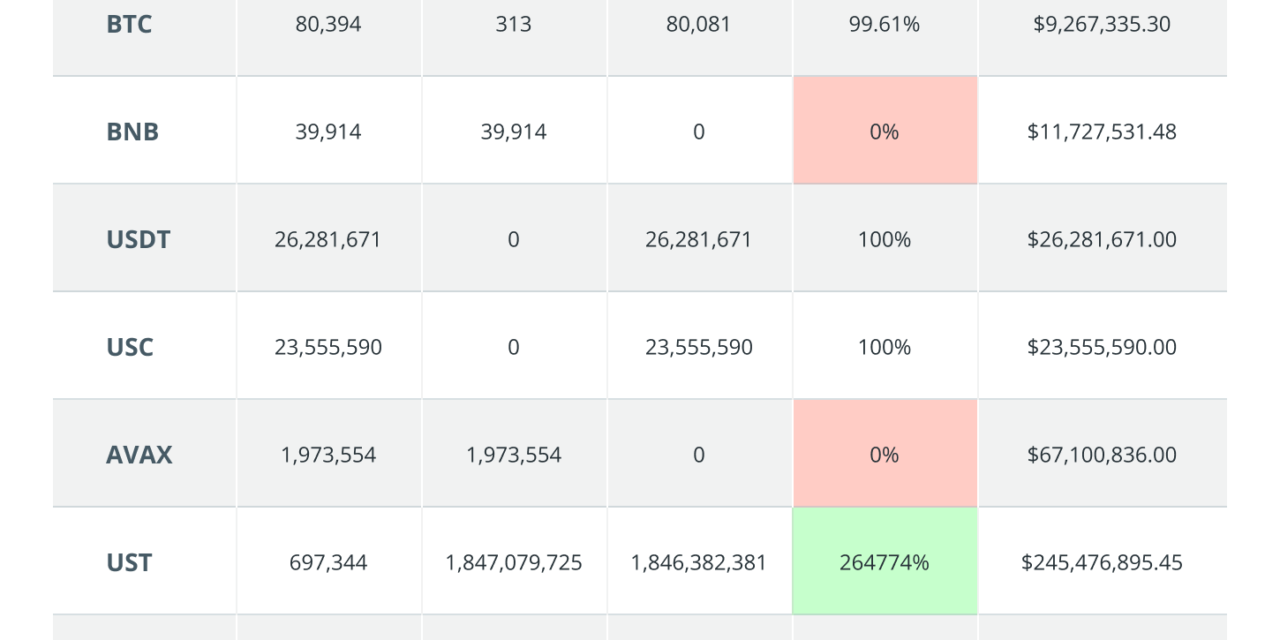Select the BTC row label
The width and height of the screenshot is (1280, 640).
(x=127, y=24)
